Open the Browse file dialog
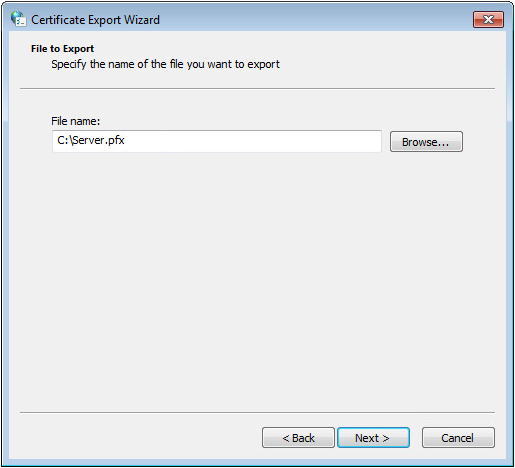Screen dimensions: 515x468 click(426, 142)
